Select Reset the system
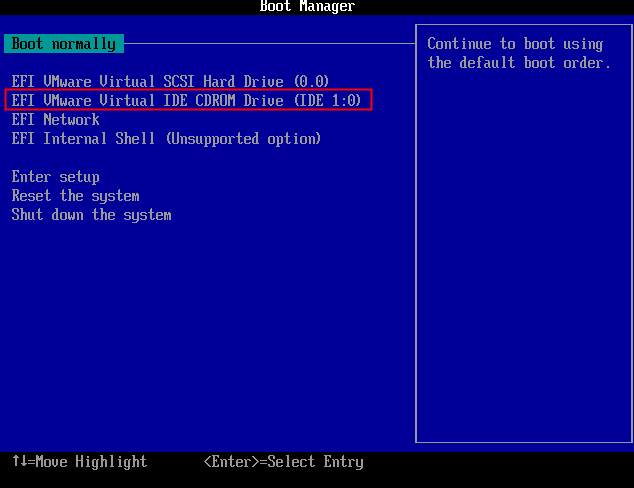Image resolution: width=634 pixels, height=488 pixels. [x=75, y=196]
